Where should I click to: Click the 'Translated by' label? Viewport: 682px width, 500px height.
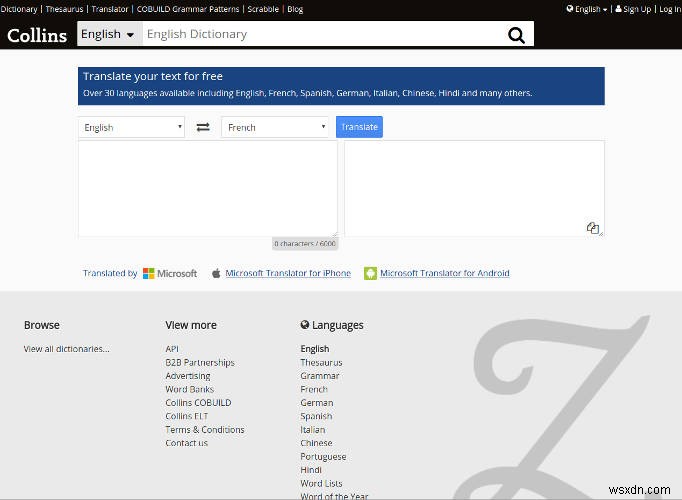click(110, 273)
